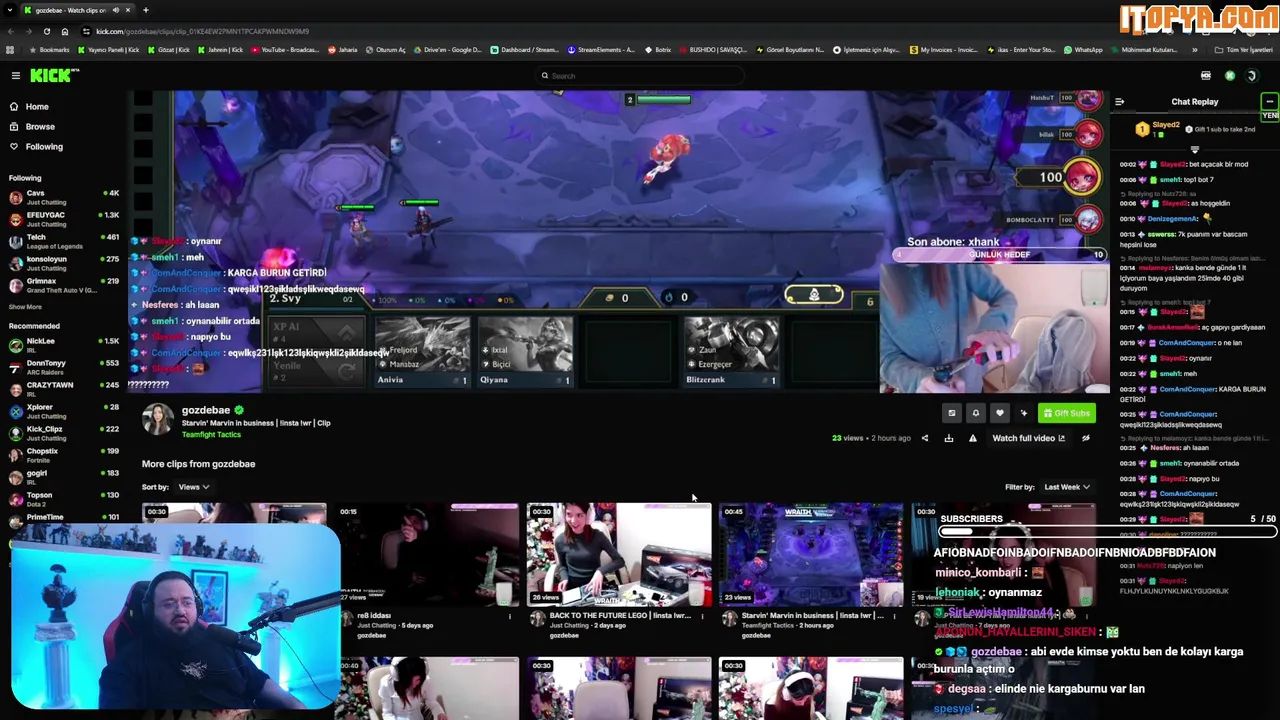Viewport: 1280px width, 720px height.
Task: Open Filter by Last Week dropdown
Action: click(1066, 487)
